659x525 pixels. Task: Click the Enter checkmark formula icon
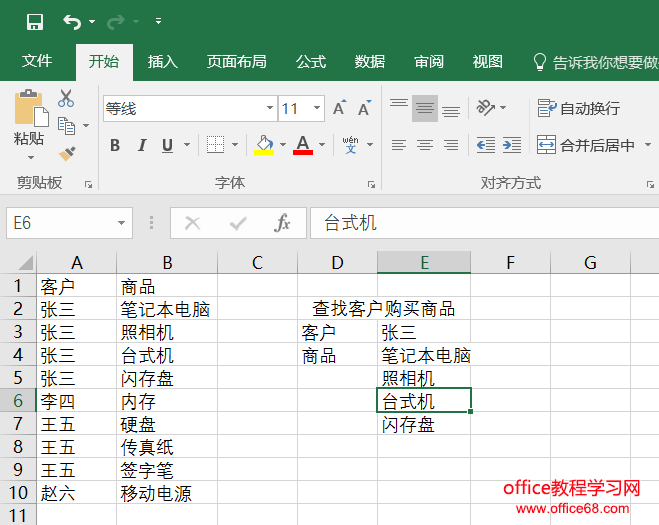238,223
